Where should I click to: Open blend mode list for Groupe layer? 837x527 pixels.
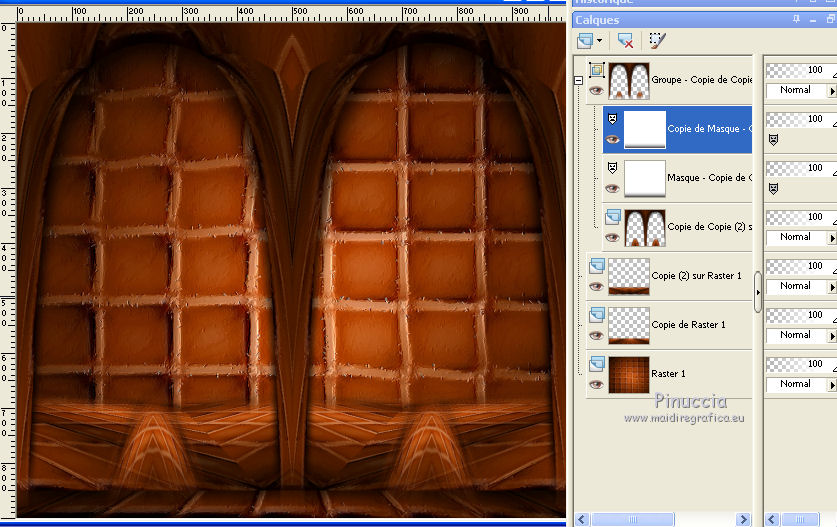pyautogui.click(x=832, y=90)
